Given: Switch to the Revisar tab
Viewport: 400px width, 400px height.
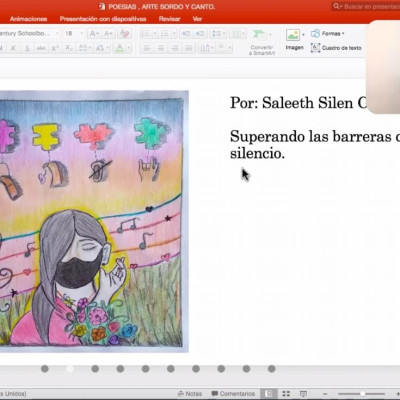Looking at the screenshot, I should (x=169, y=19).
